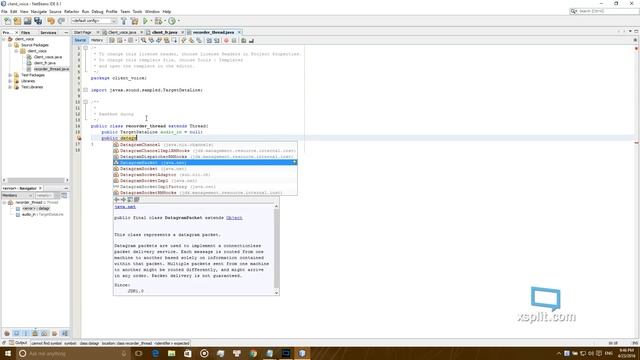This screenshot has height=360, width=640.
Task: Click the error hint bulb on line 16
Action: tap(79, 138)
